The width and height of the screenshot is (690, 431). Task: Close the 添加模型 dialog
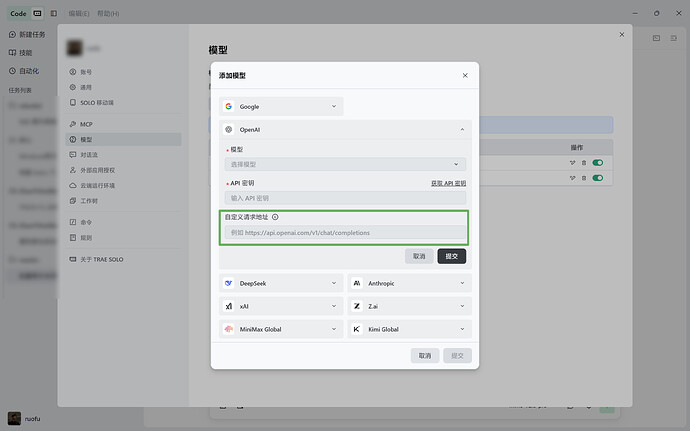click(x=465, y=75)
